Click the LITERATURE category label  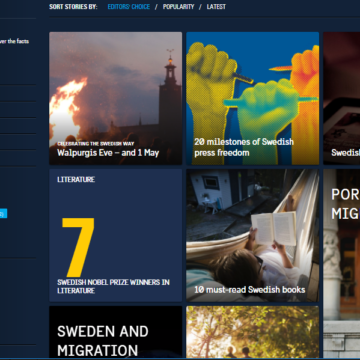tap(76, 179)
